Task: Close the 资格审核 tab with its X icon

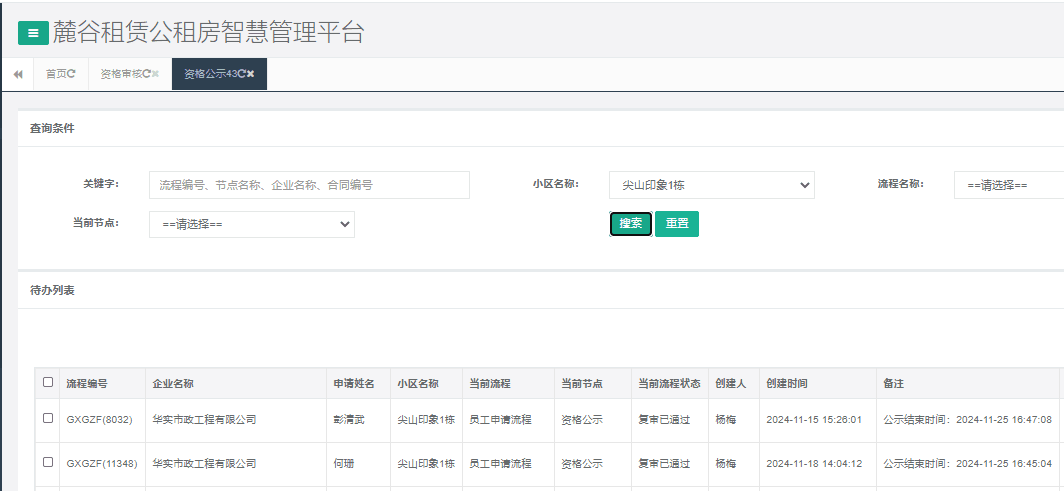Action: (x=156, y=74)
